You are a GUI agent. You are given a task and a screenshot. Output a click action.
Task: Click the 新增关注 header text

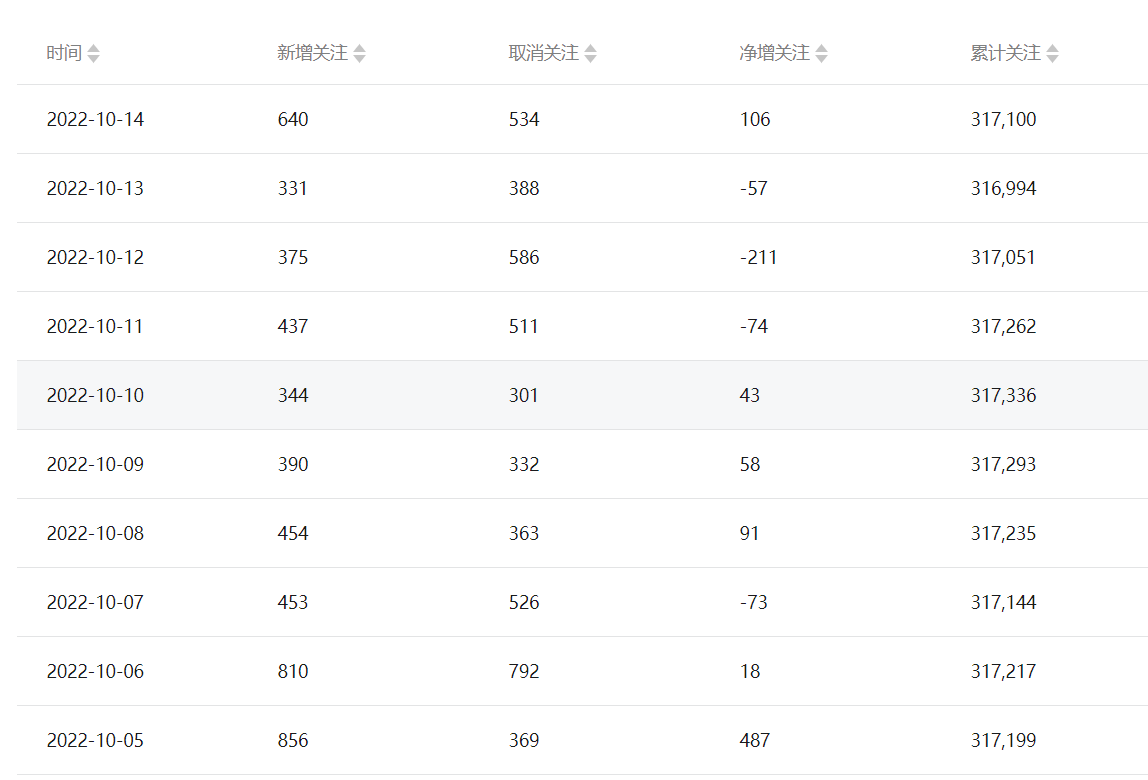(312, 53)
